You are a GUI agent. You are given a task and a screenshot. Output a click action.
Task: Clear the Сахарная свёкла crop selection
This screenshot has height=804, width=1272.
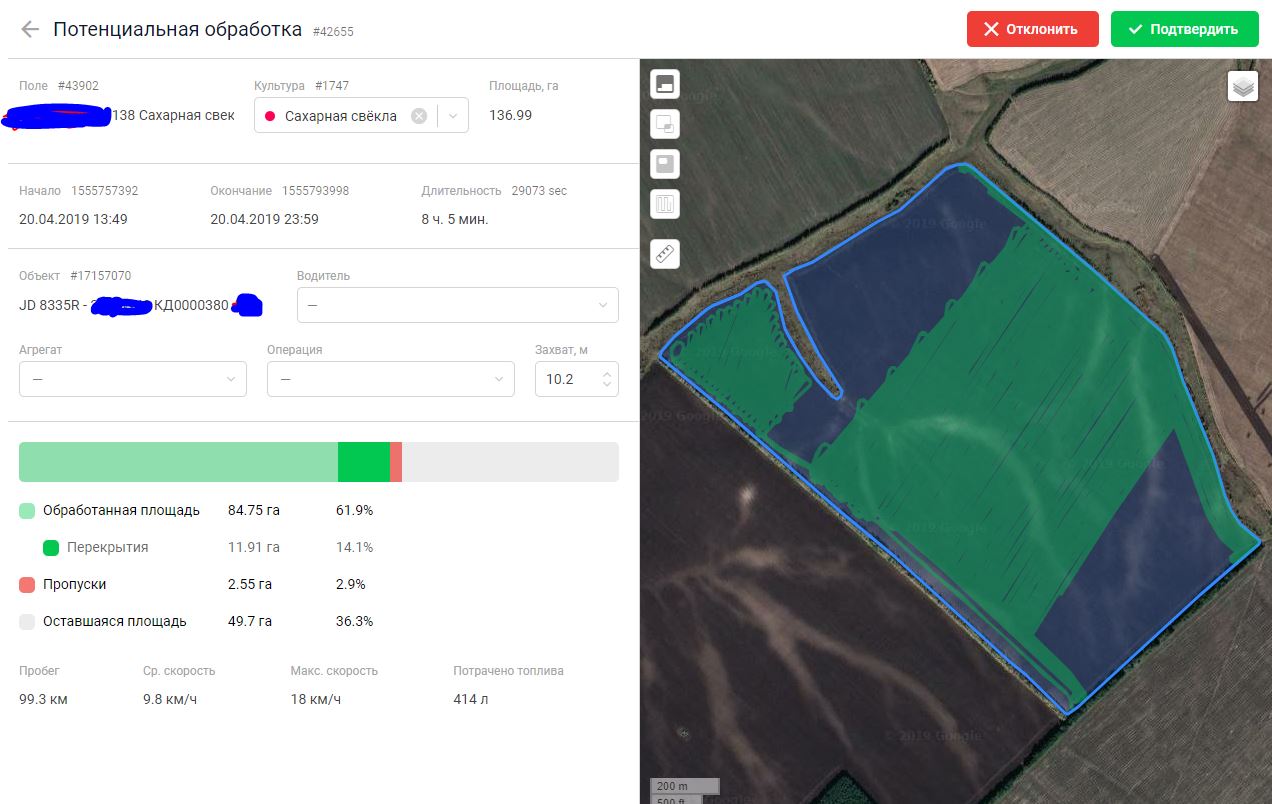[419, 116]
